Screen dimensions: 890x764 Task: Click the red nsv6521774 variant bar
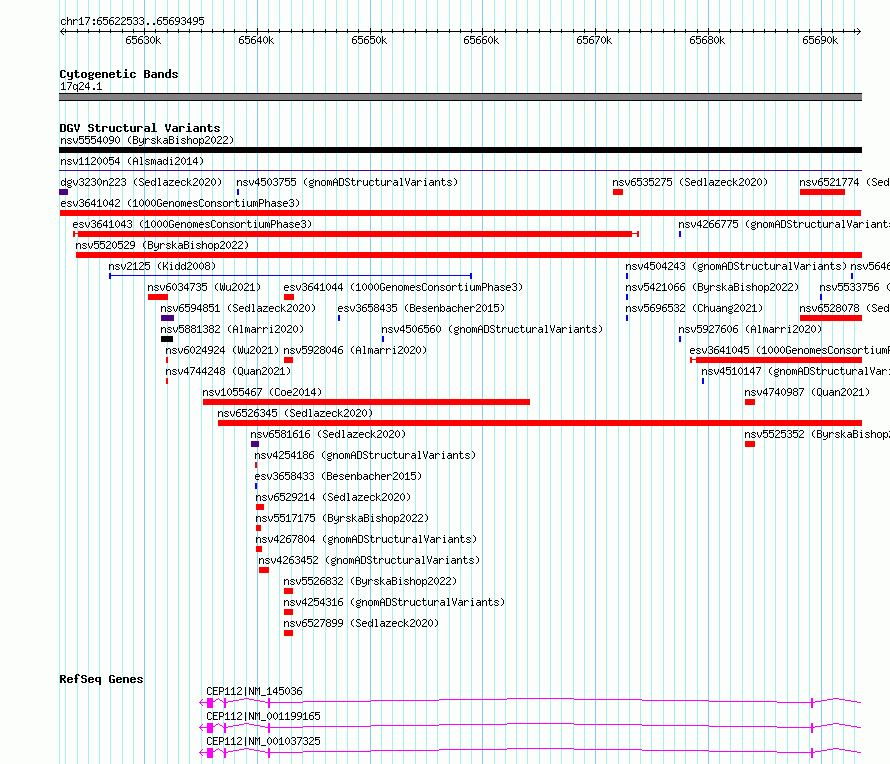(x=822, y=192)
